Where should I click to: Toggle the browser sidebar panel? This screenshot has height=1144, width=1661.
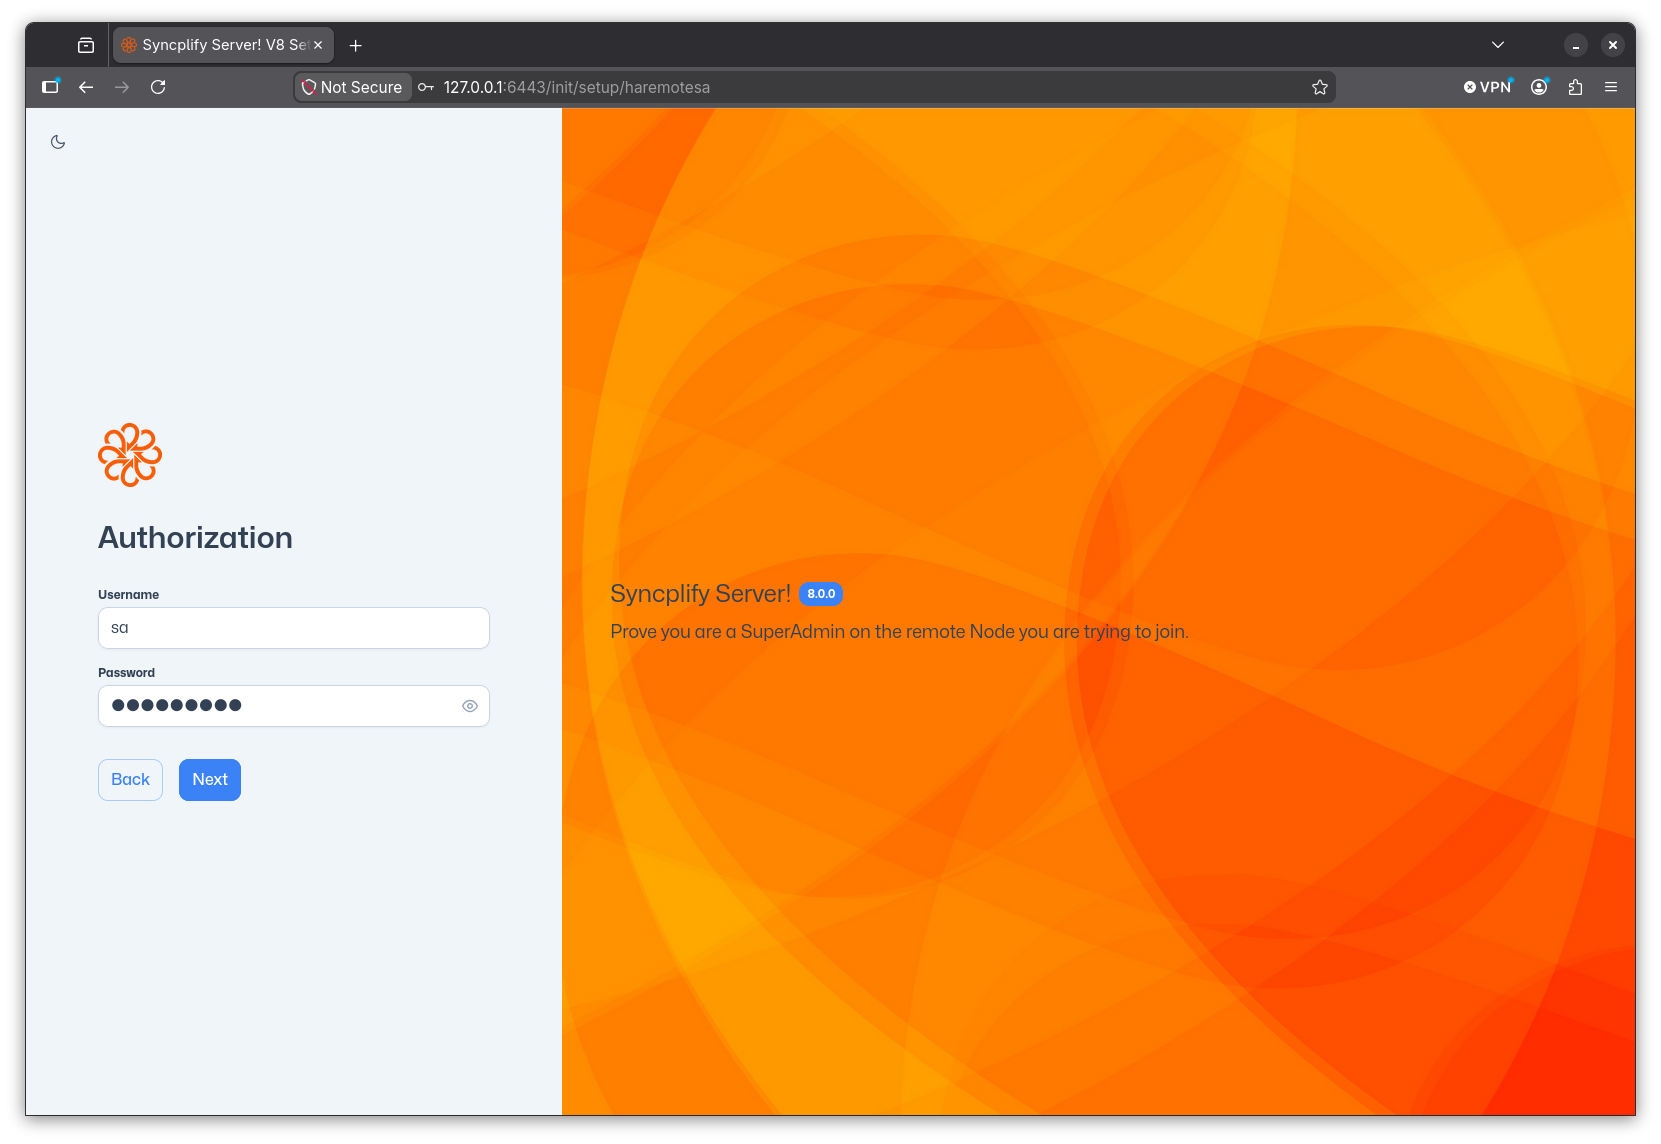[x=50, y=87]
